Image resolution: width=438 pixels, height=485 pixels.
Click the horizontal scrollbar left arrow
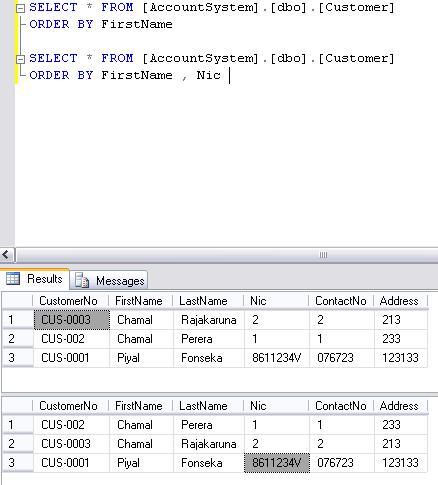6,255
